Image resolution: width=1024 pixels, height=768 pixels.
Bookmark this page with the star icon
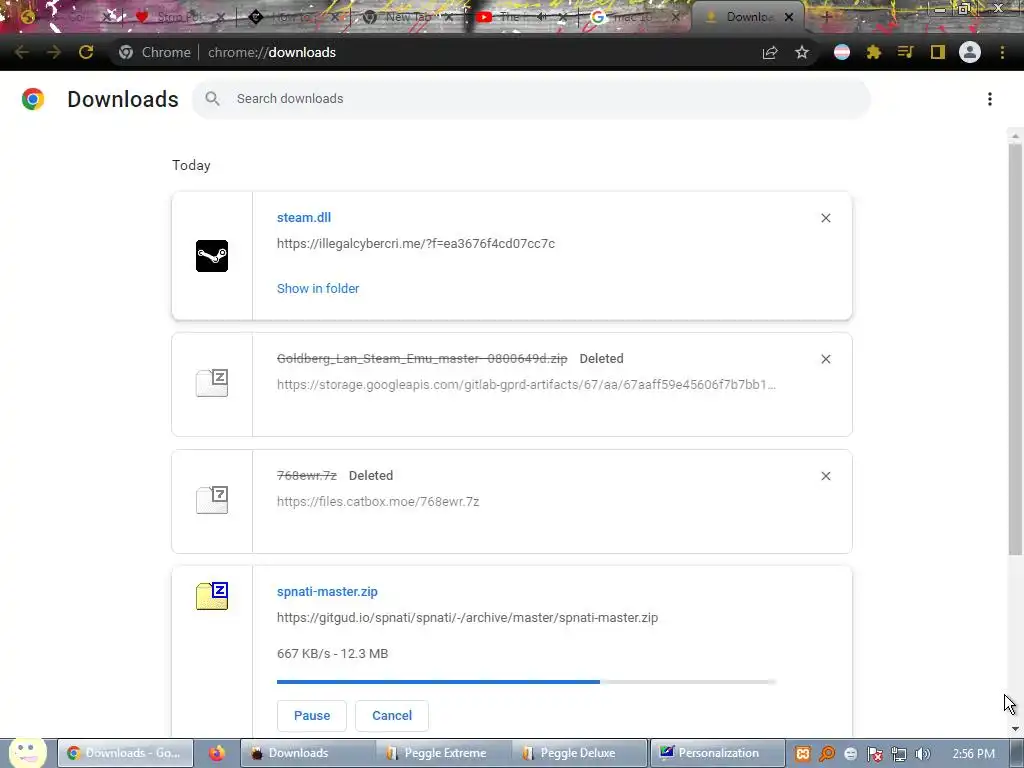click(802, 52)
